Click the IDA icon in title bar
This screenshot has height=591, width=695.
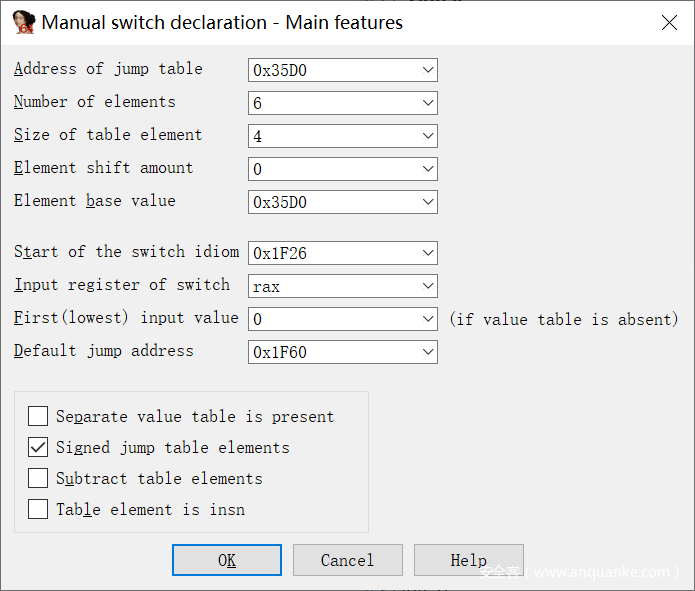pyautogui.click(x=23, y=23)
